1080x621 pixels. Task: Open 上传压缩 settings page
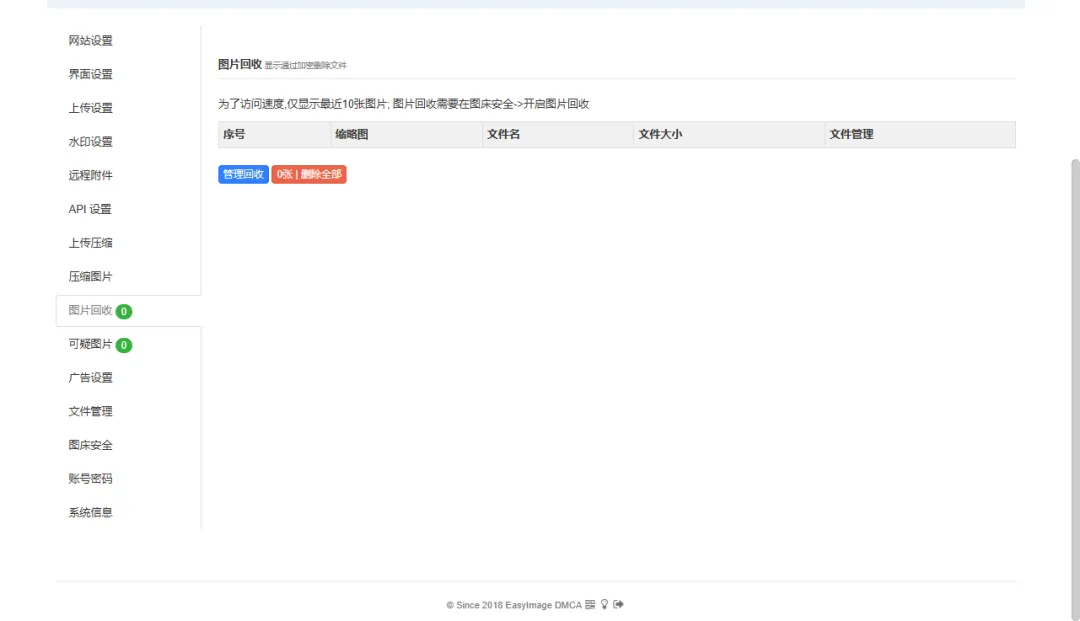[x=89, y=242]
